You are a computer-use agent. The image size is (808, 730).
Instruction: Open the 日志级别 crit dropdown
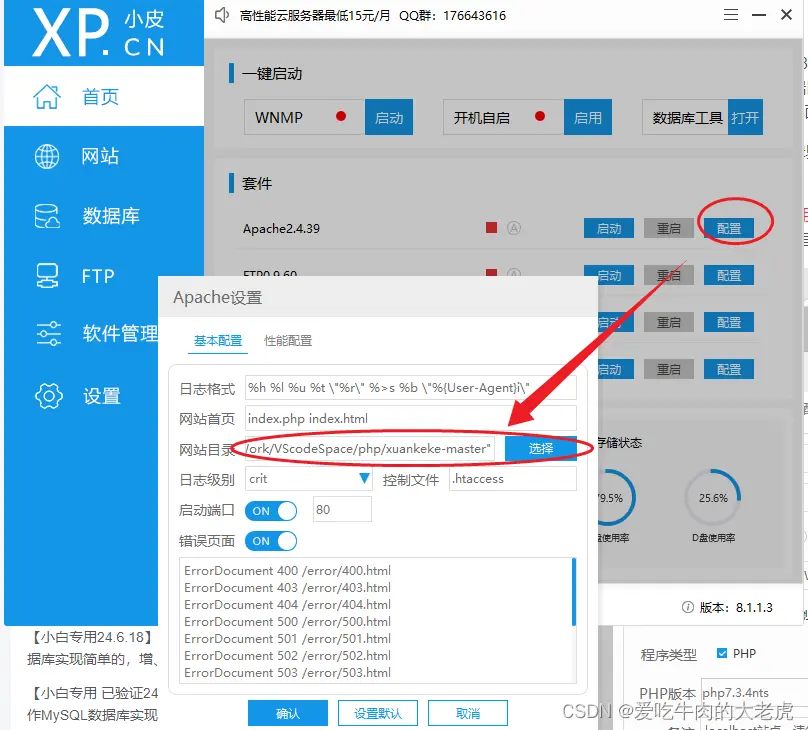pyautogui.click(x=308, y=479)
